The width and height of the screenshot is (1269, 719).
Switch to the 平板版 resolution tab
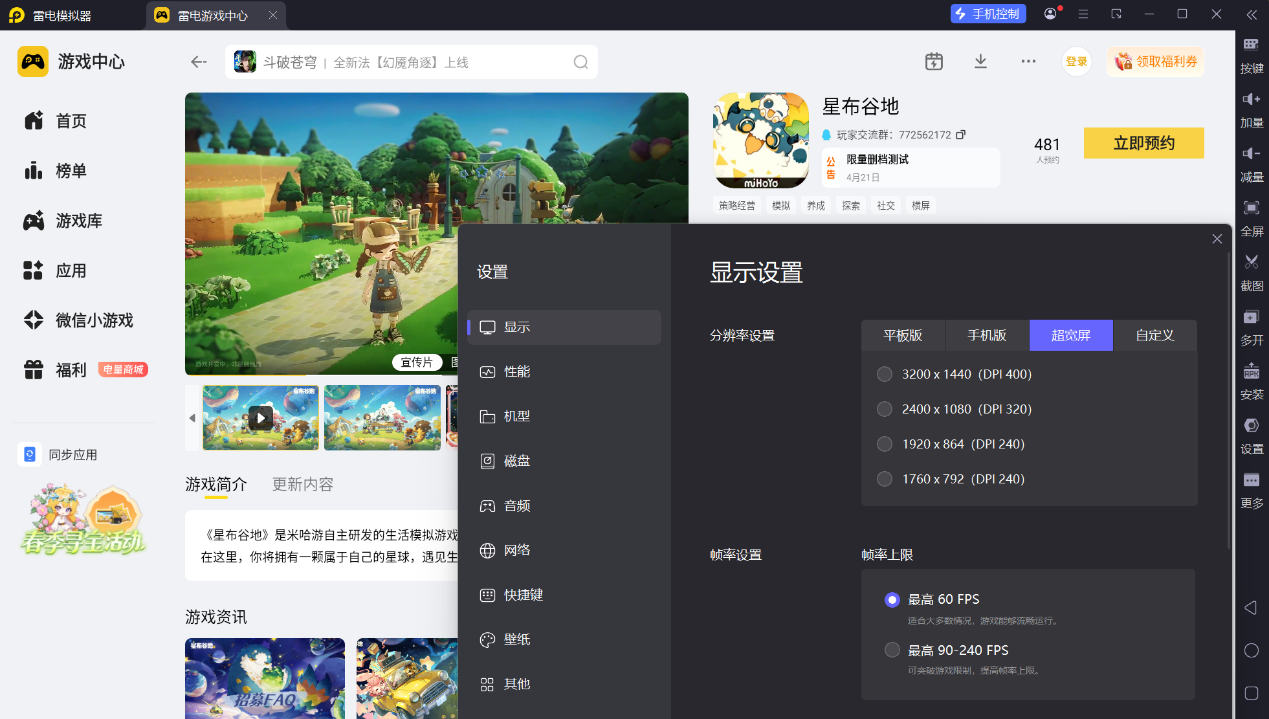(x=902, y=335)
